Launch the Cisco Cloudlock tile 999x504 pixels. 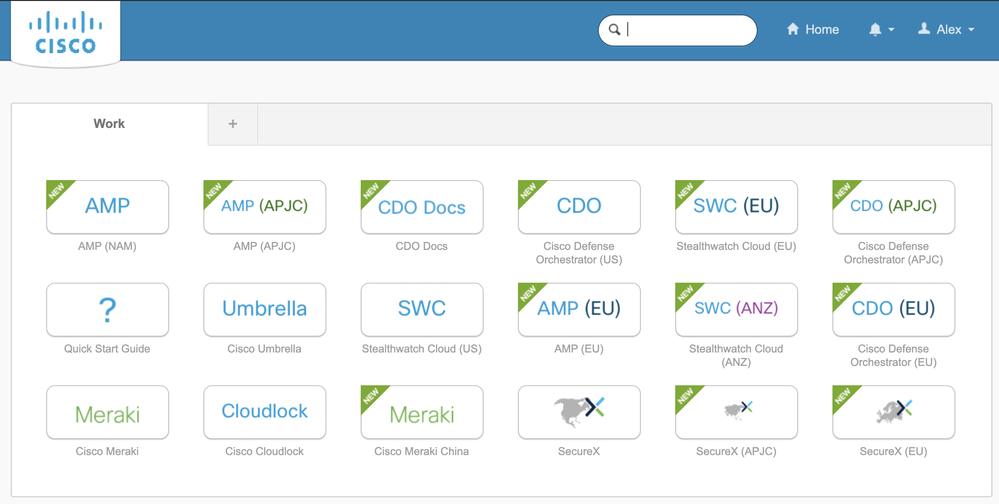pos(264,411)
